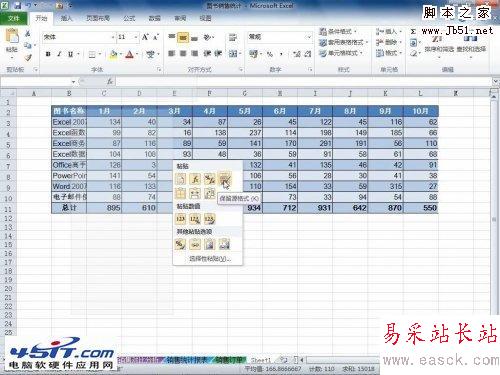Toggle bottom vertical alignment
Viewport: 500px width, 375px height.
click(x=195, y=37)
